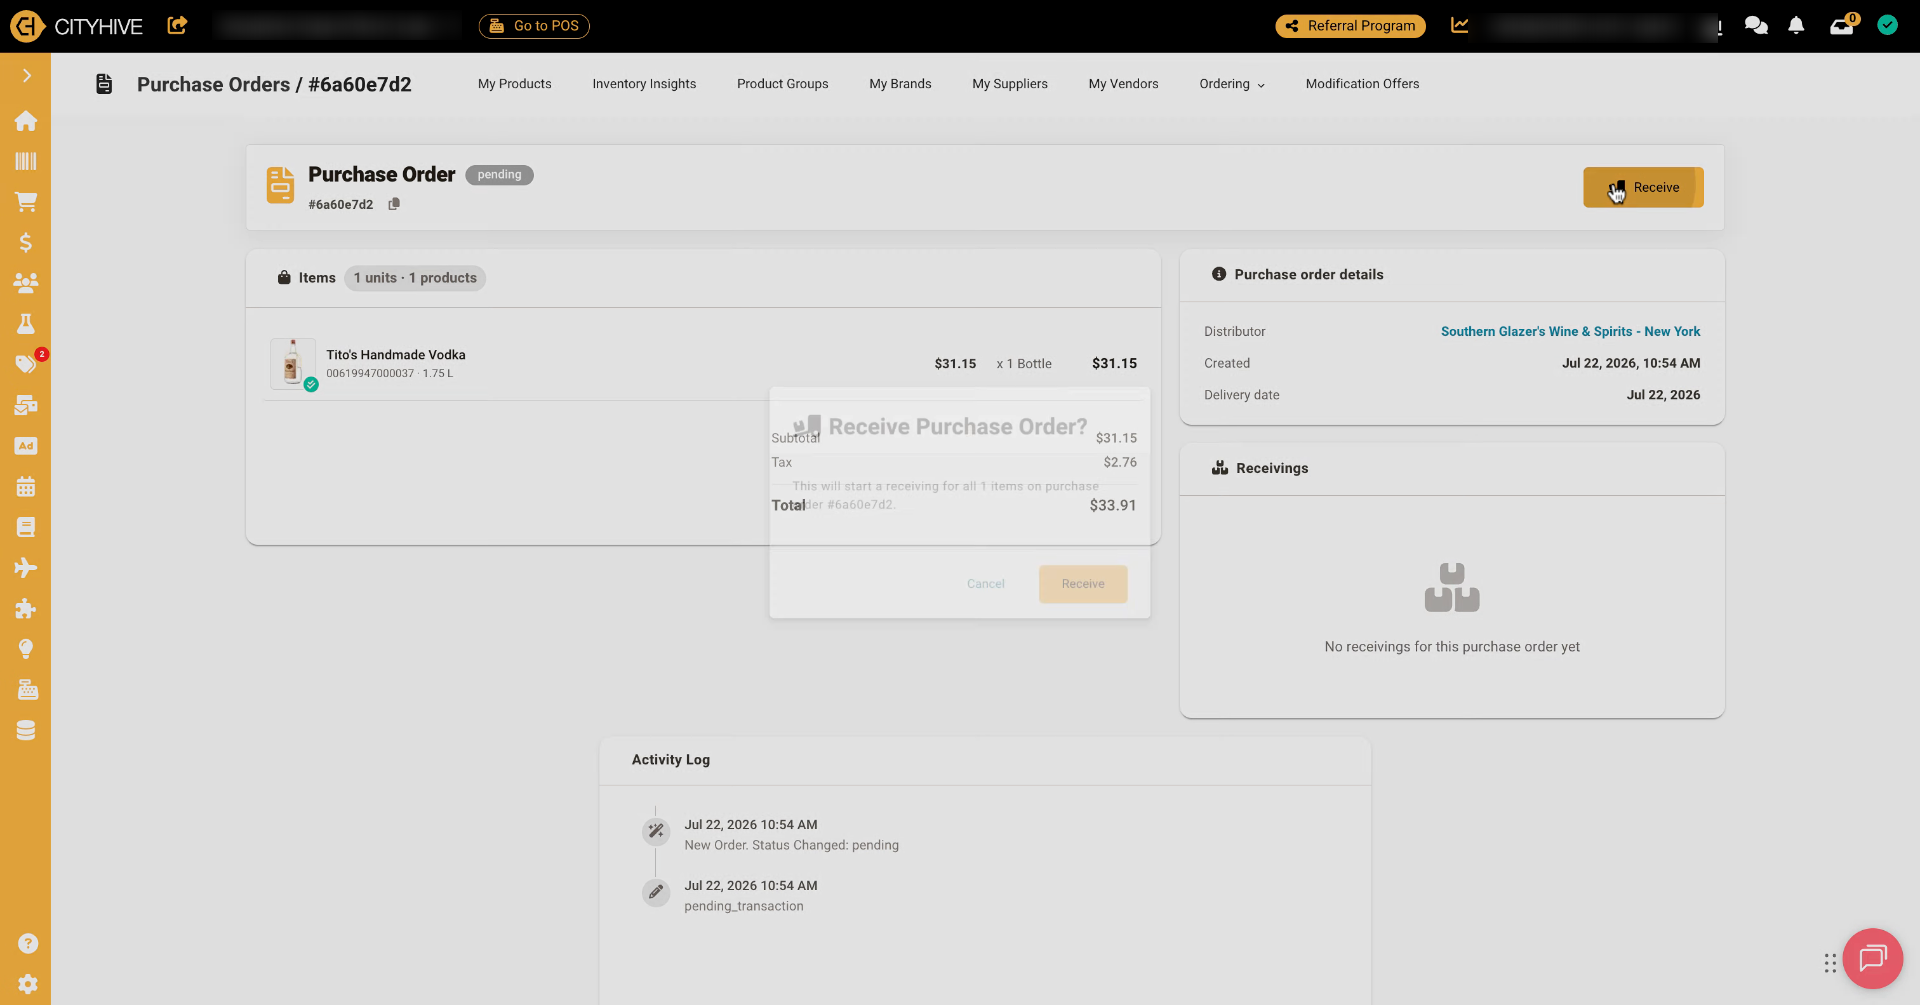
Task: Open the customers people icon in sidebar
Action: pos(26,283)
